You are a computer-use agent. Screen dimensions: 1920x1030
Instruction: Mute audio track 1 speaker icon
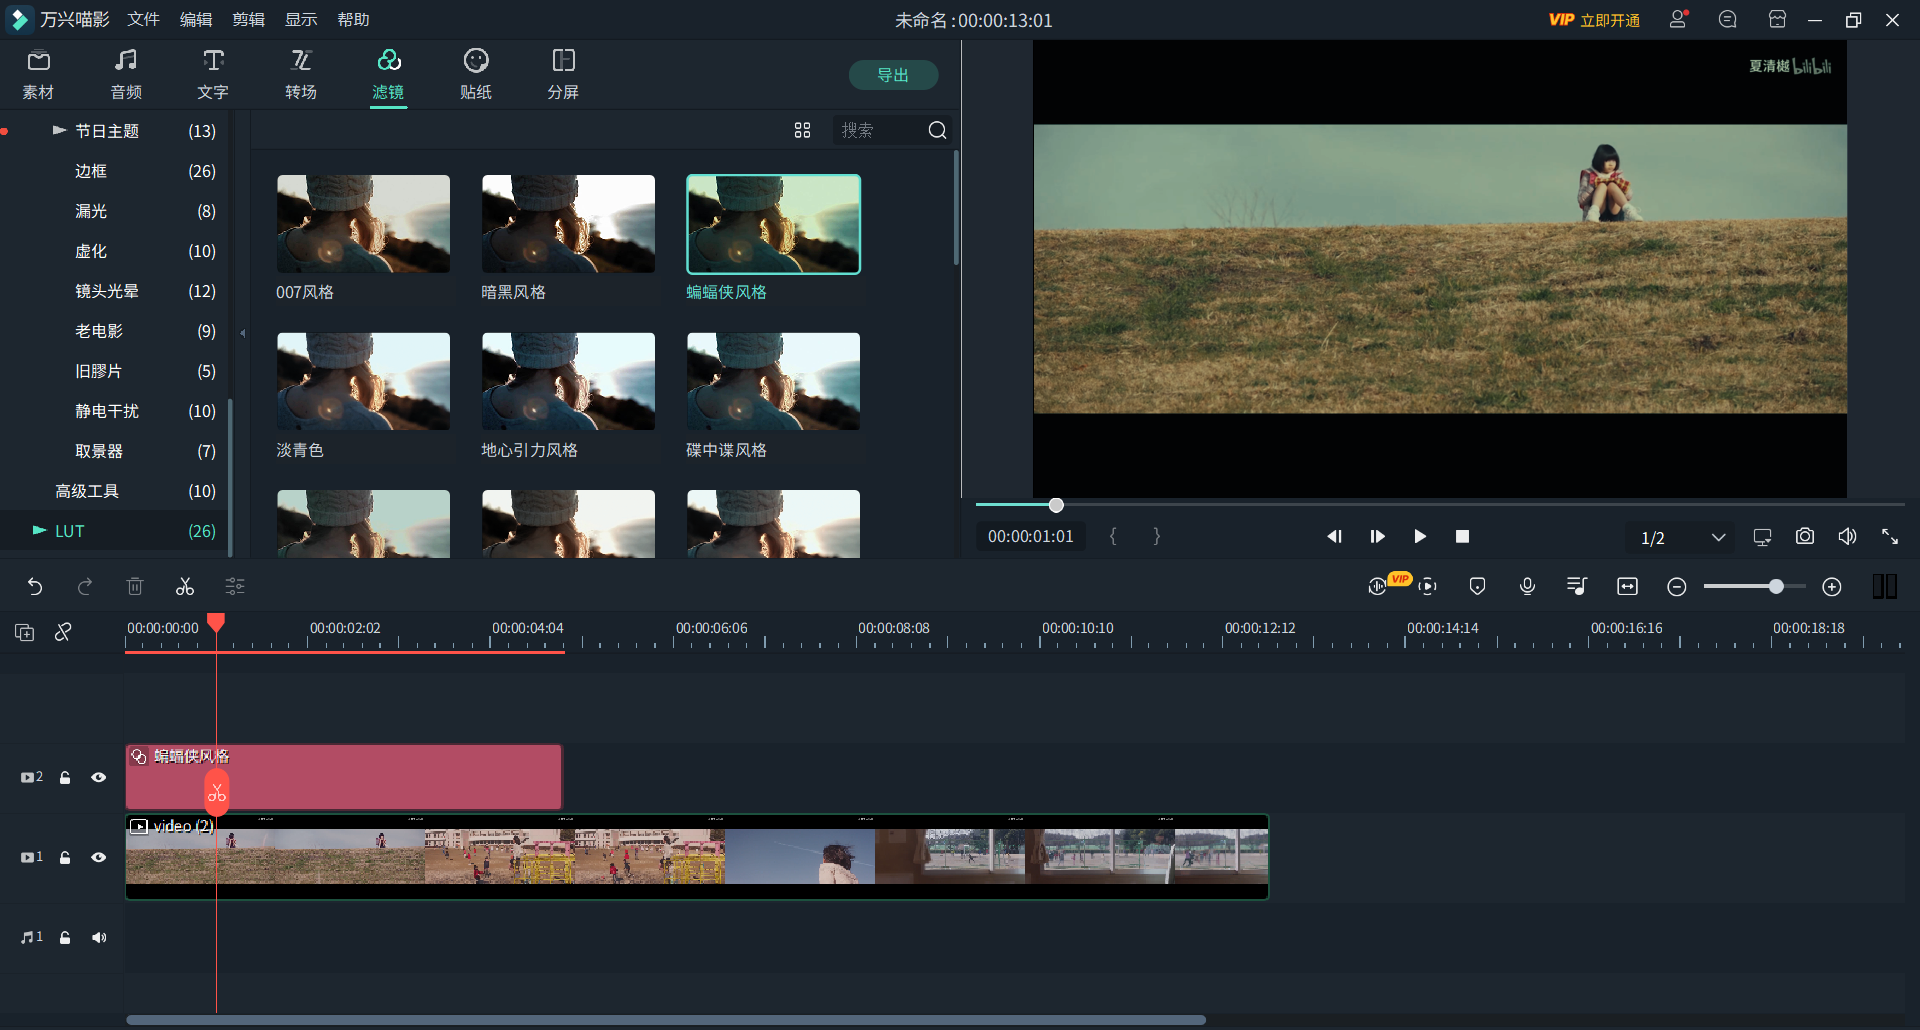[x=99, y=938]
